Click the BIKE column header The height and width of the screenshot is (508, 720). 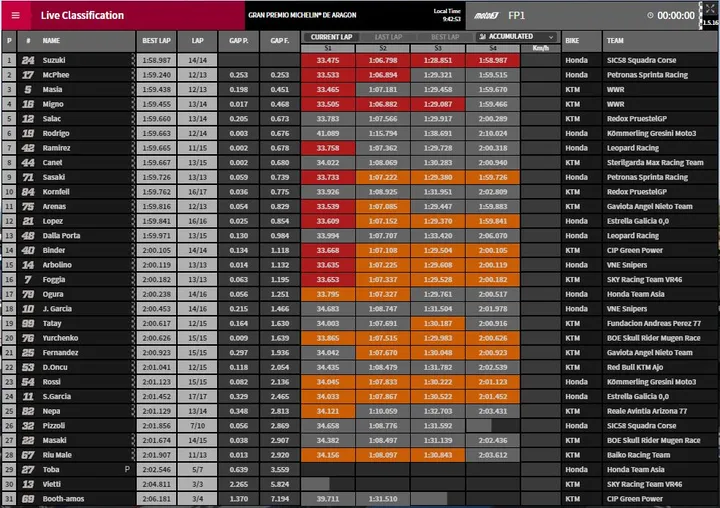(x=572, y=41)
